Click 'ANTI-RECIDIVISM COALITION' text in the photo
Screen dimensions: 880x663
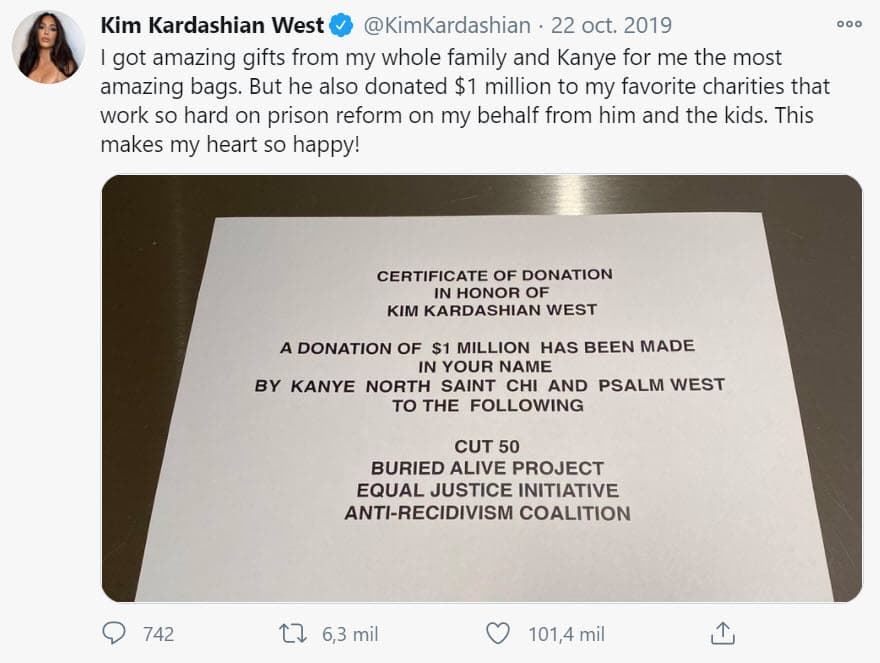pyautogui.click(x=487, y=514)
